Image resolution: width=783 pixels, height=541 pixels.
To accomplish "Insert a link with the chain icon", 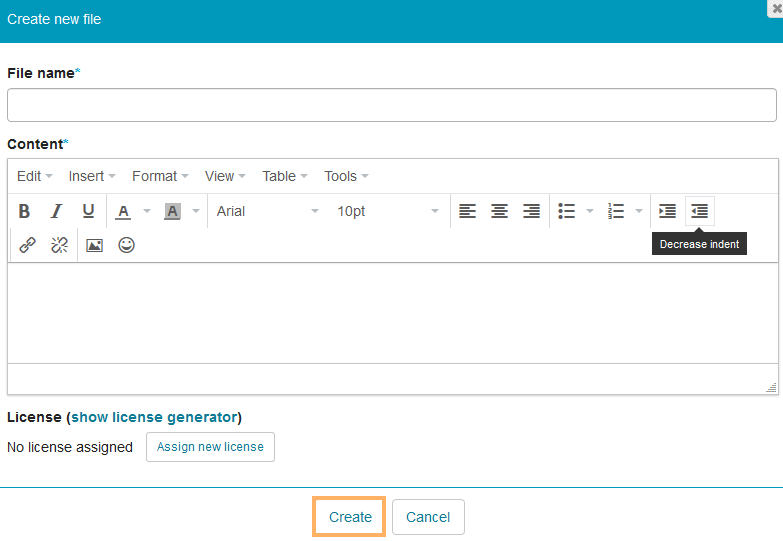I will [x=28, y=245].
